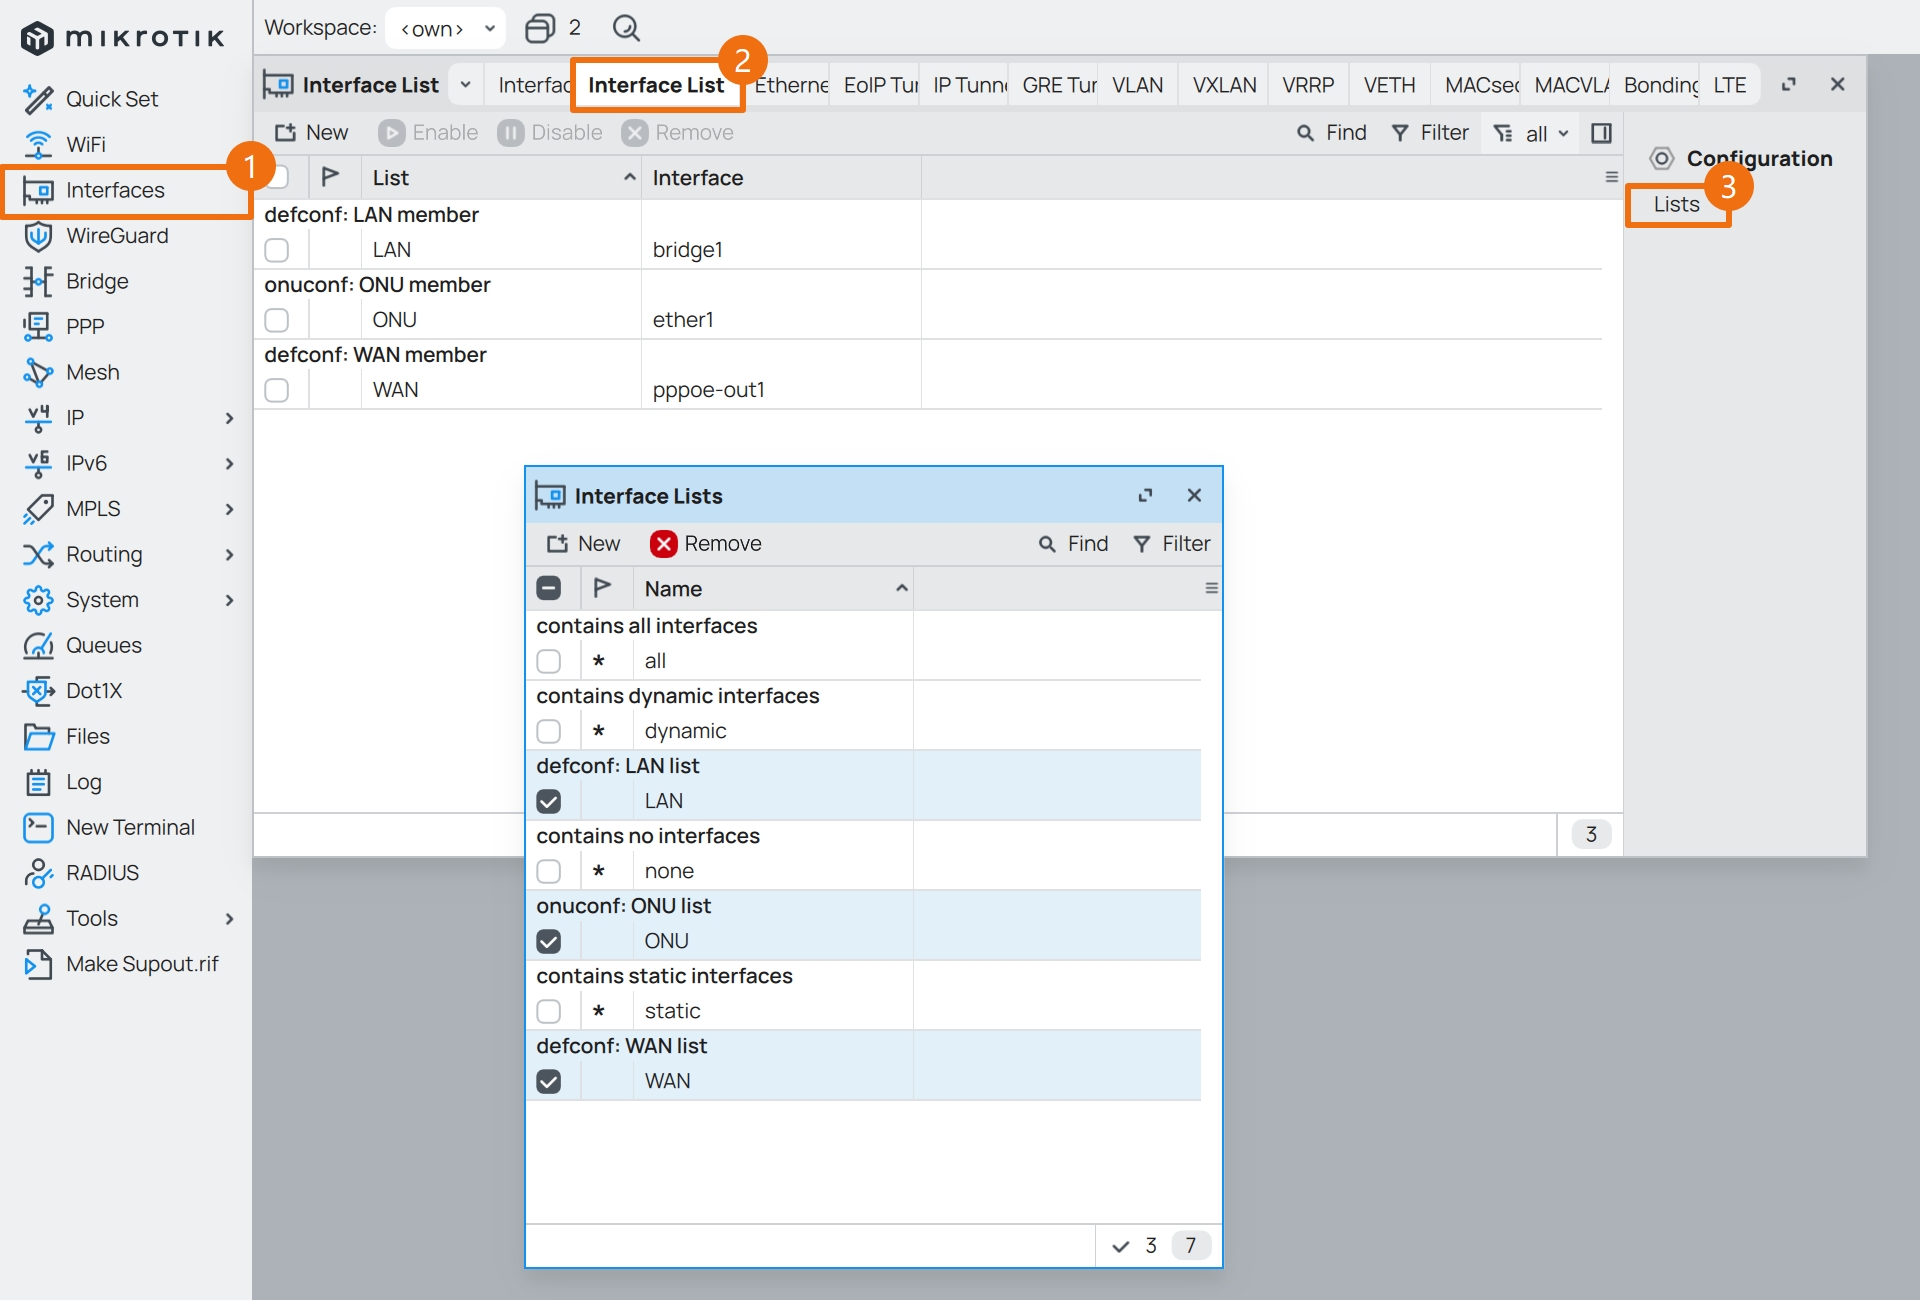Detach the Interface Lists dialog window
This screenshot has height=1300, width=1920.
pos(1145,495)
